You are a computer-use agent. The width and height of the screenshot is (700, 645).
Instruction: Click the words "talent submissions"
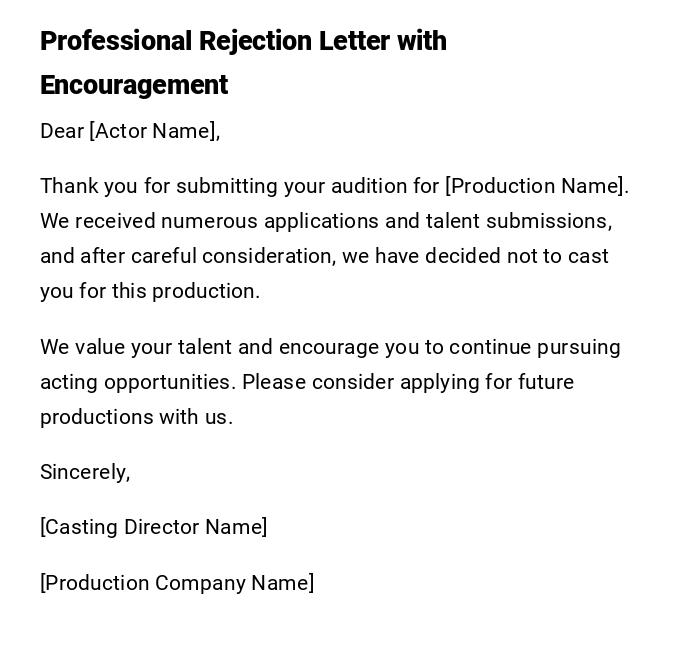click(x=518, y=221)
